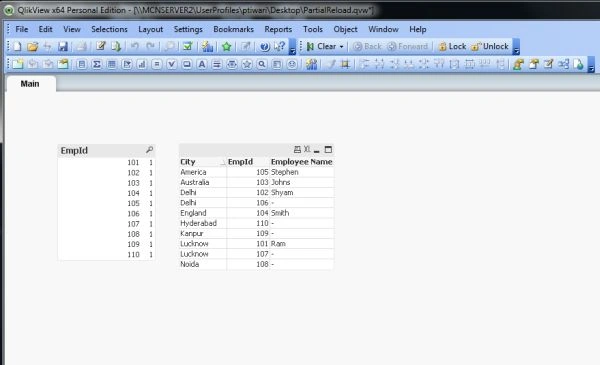
Task: Create a Button object icon
Action: point(187,64)
